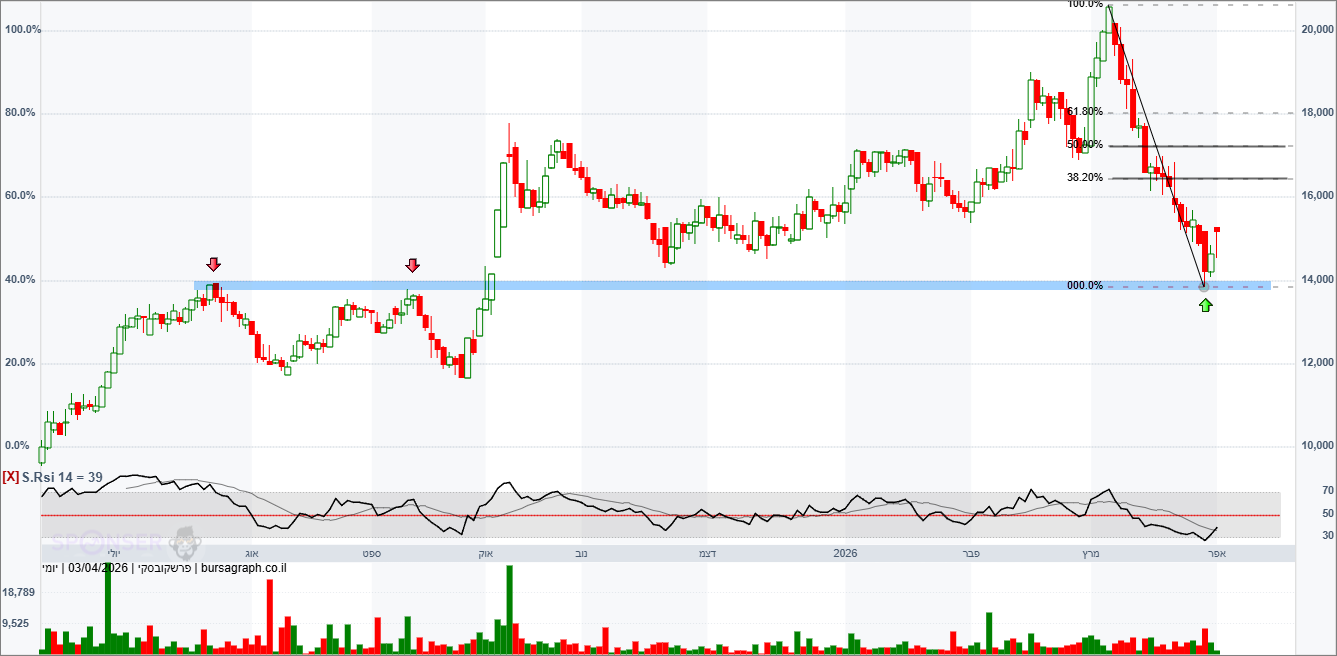
Task: Click the אוג month label
Action: (x=252, y=553)
